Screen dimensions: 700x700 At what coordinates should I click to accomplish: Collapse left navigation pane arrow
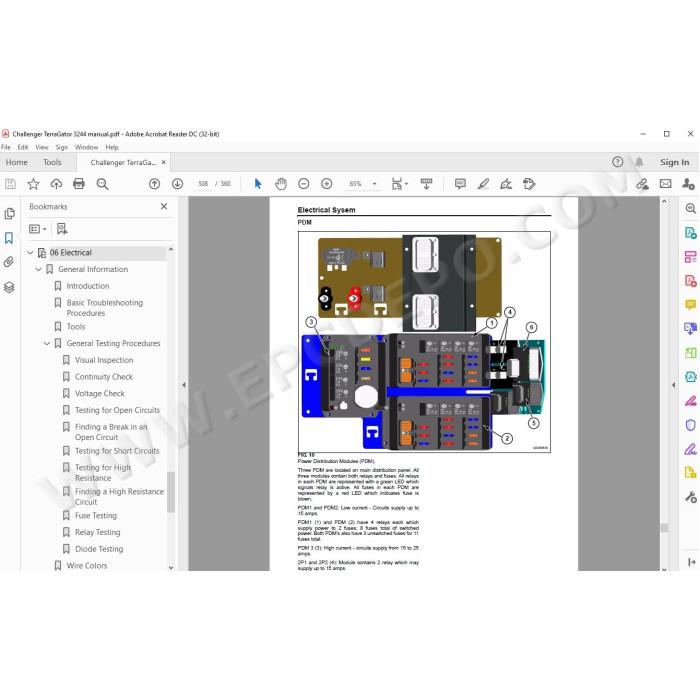point(183,384)
